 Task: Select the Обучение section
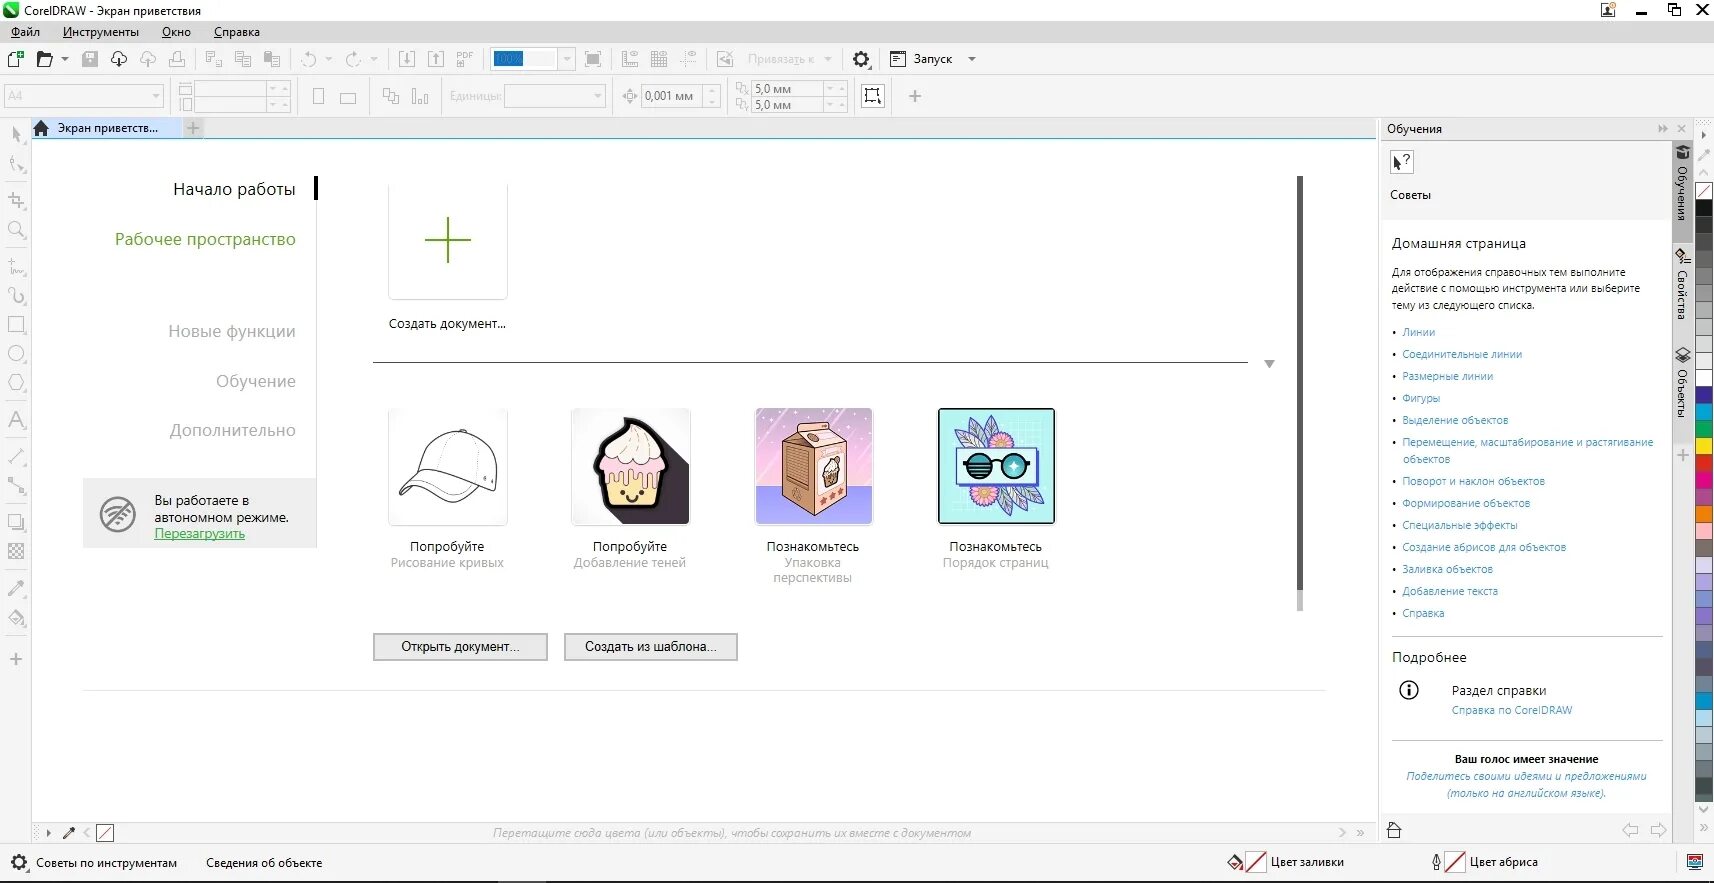(256, 381)
